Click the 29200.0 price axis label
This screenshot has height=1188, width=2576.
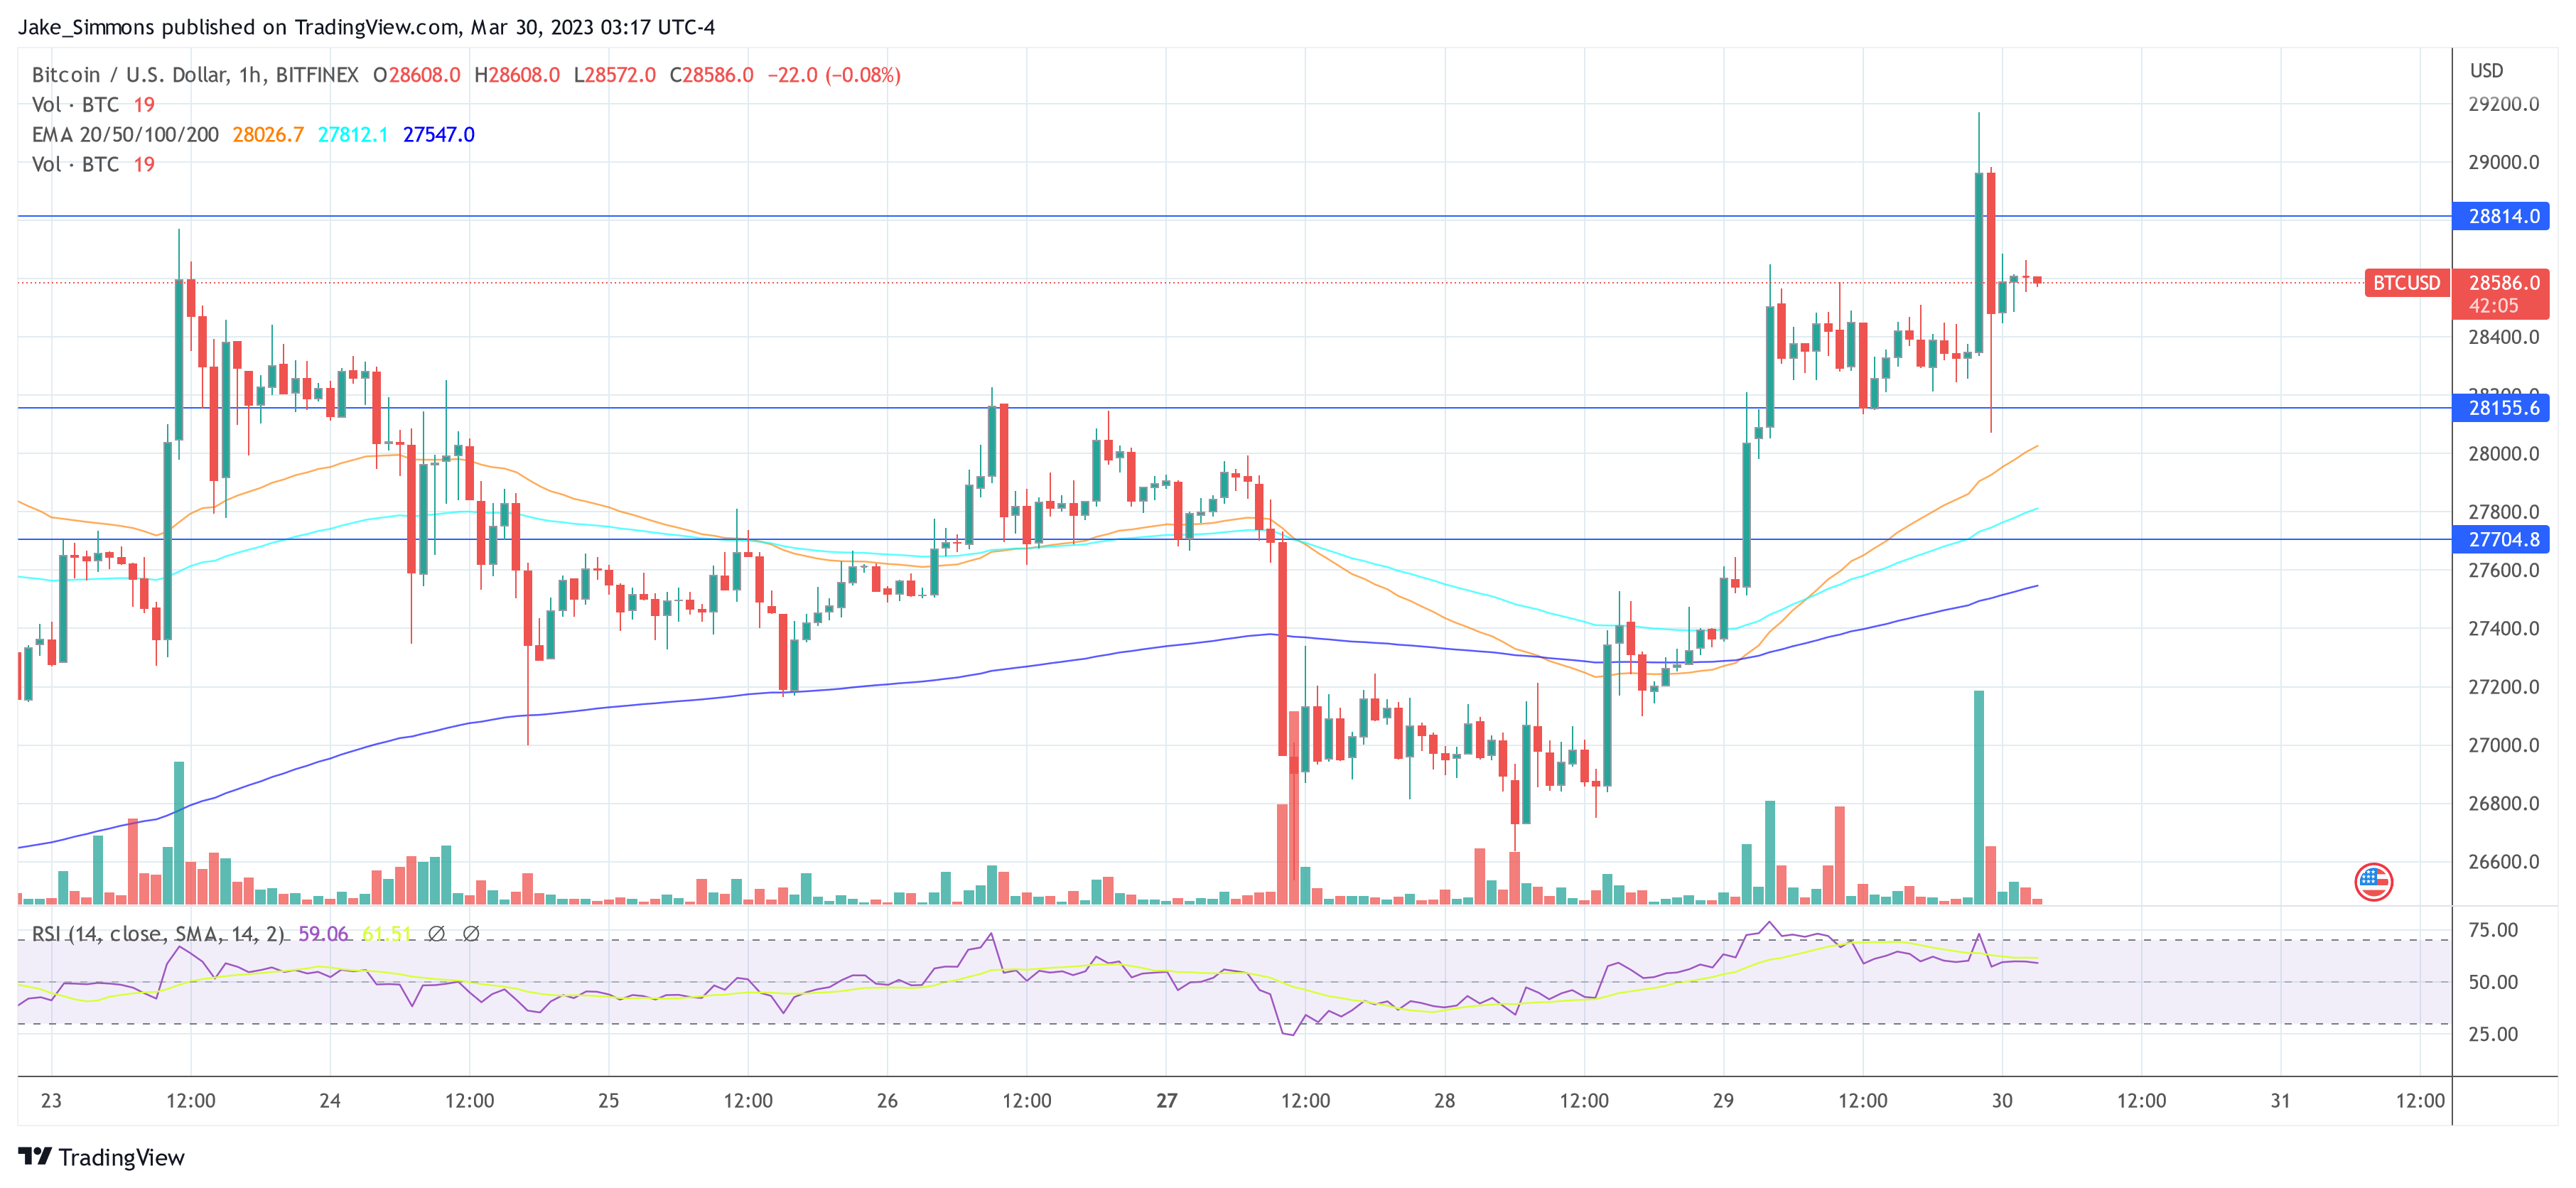[x=2503, y=104]
